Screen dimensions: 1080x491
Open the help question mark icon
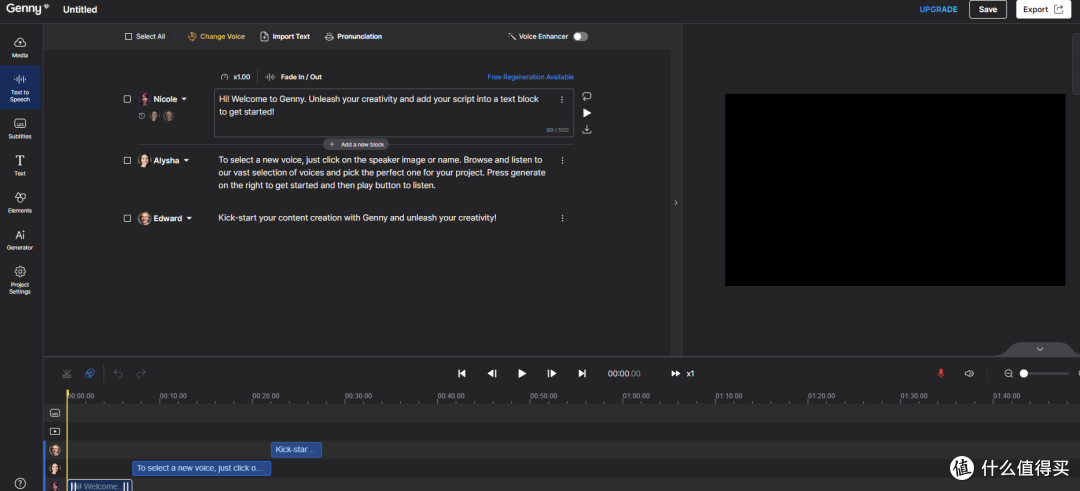click(21, 483)
